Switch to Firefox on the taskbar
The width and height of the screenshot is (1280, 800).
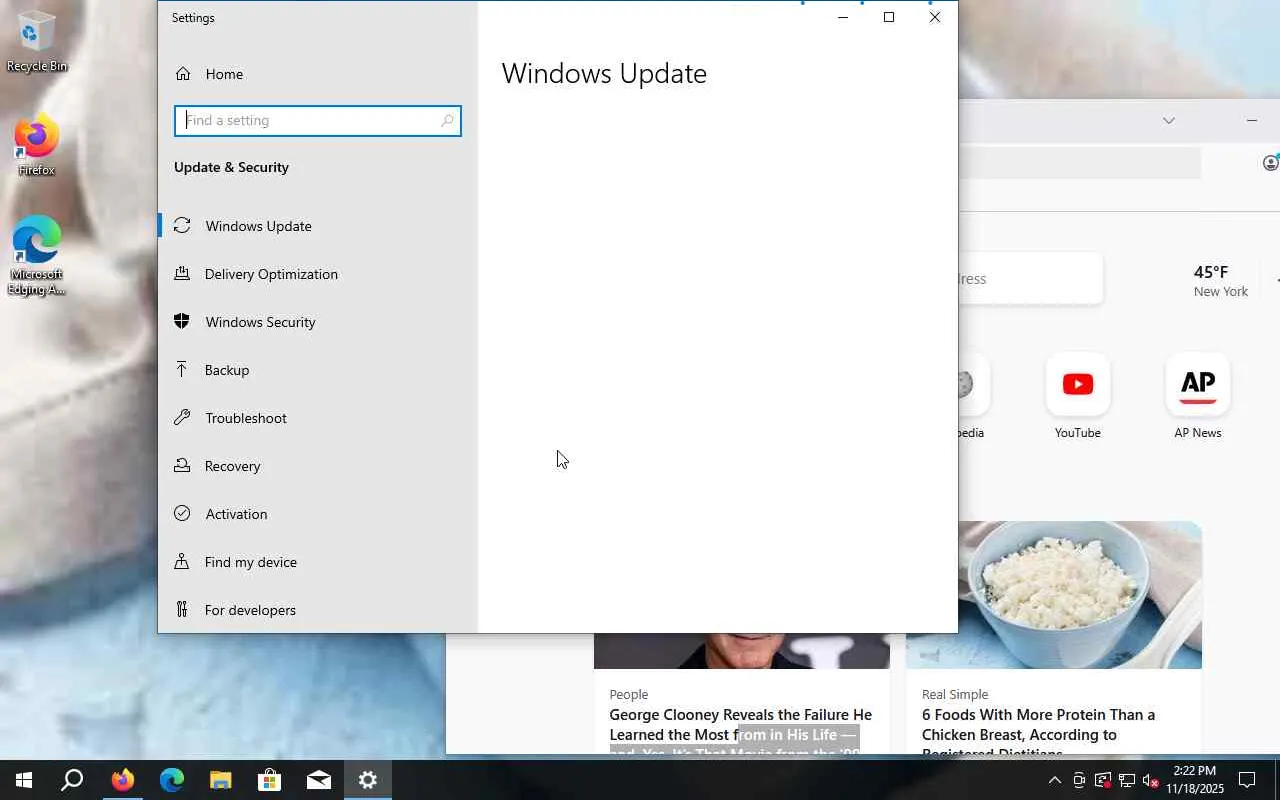(x=122, y=780)
